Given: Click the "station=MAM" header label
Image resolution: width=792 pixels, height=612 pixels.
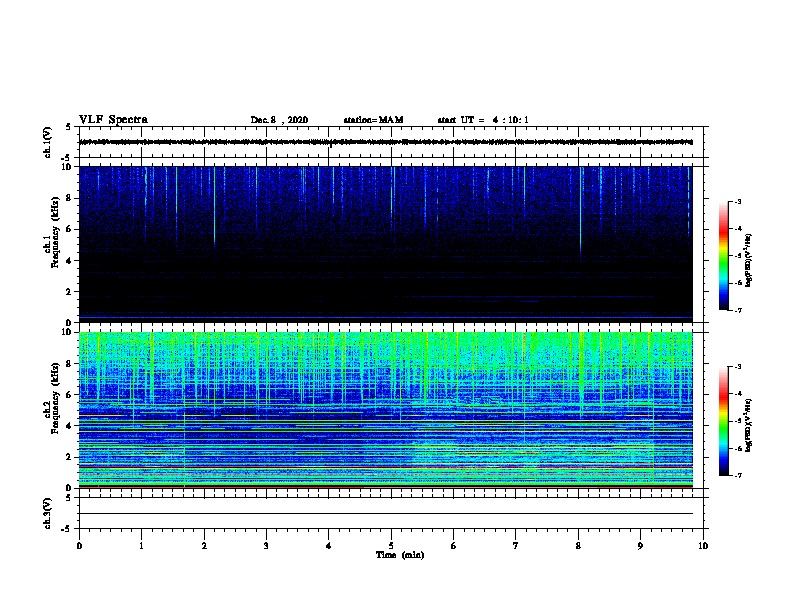Looking at the screenshot, I should pos(373,120).
